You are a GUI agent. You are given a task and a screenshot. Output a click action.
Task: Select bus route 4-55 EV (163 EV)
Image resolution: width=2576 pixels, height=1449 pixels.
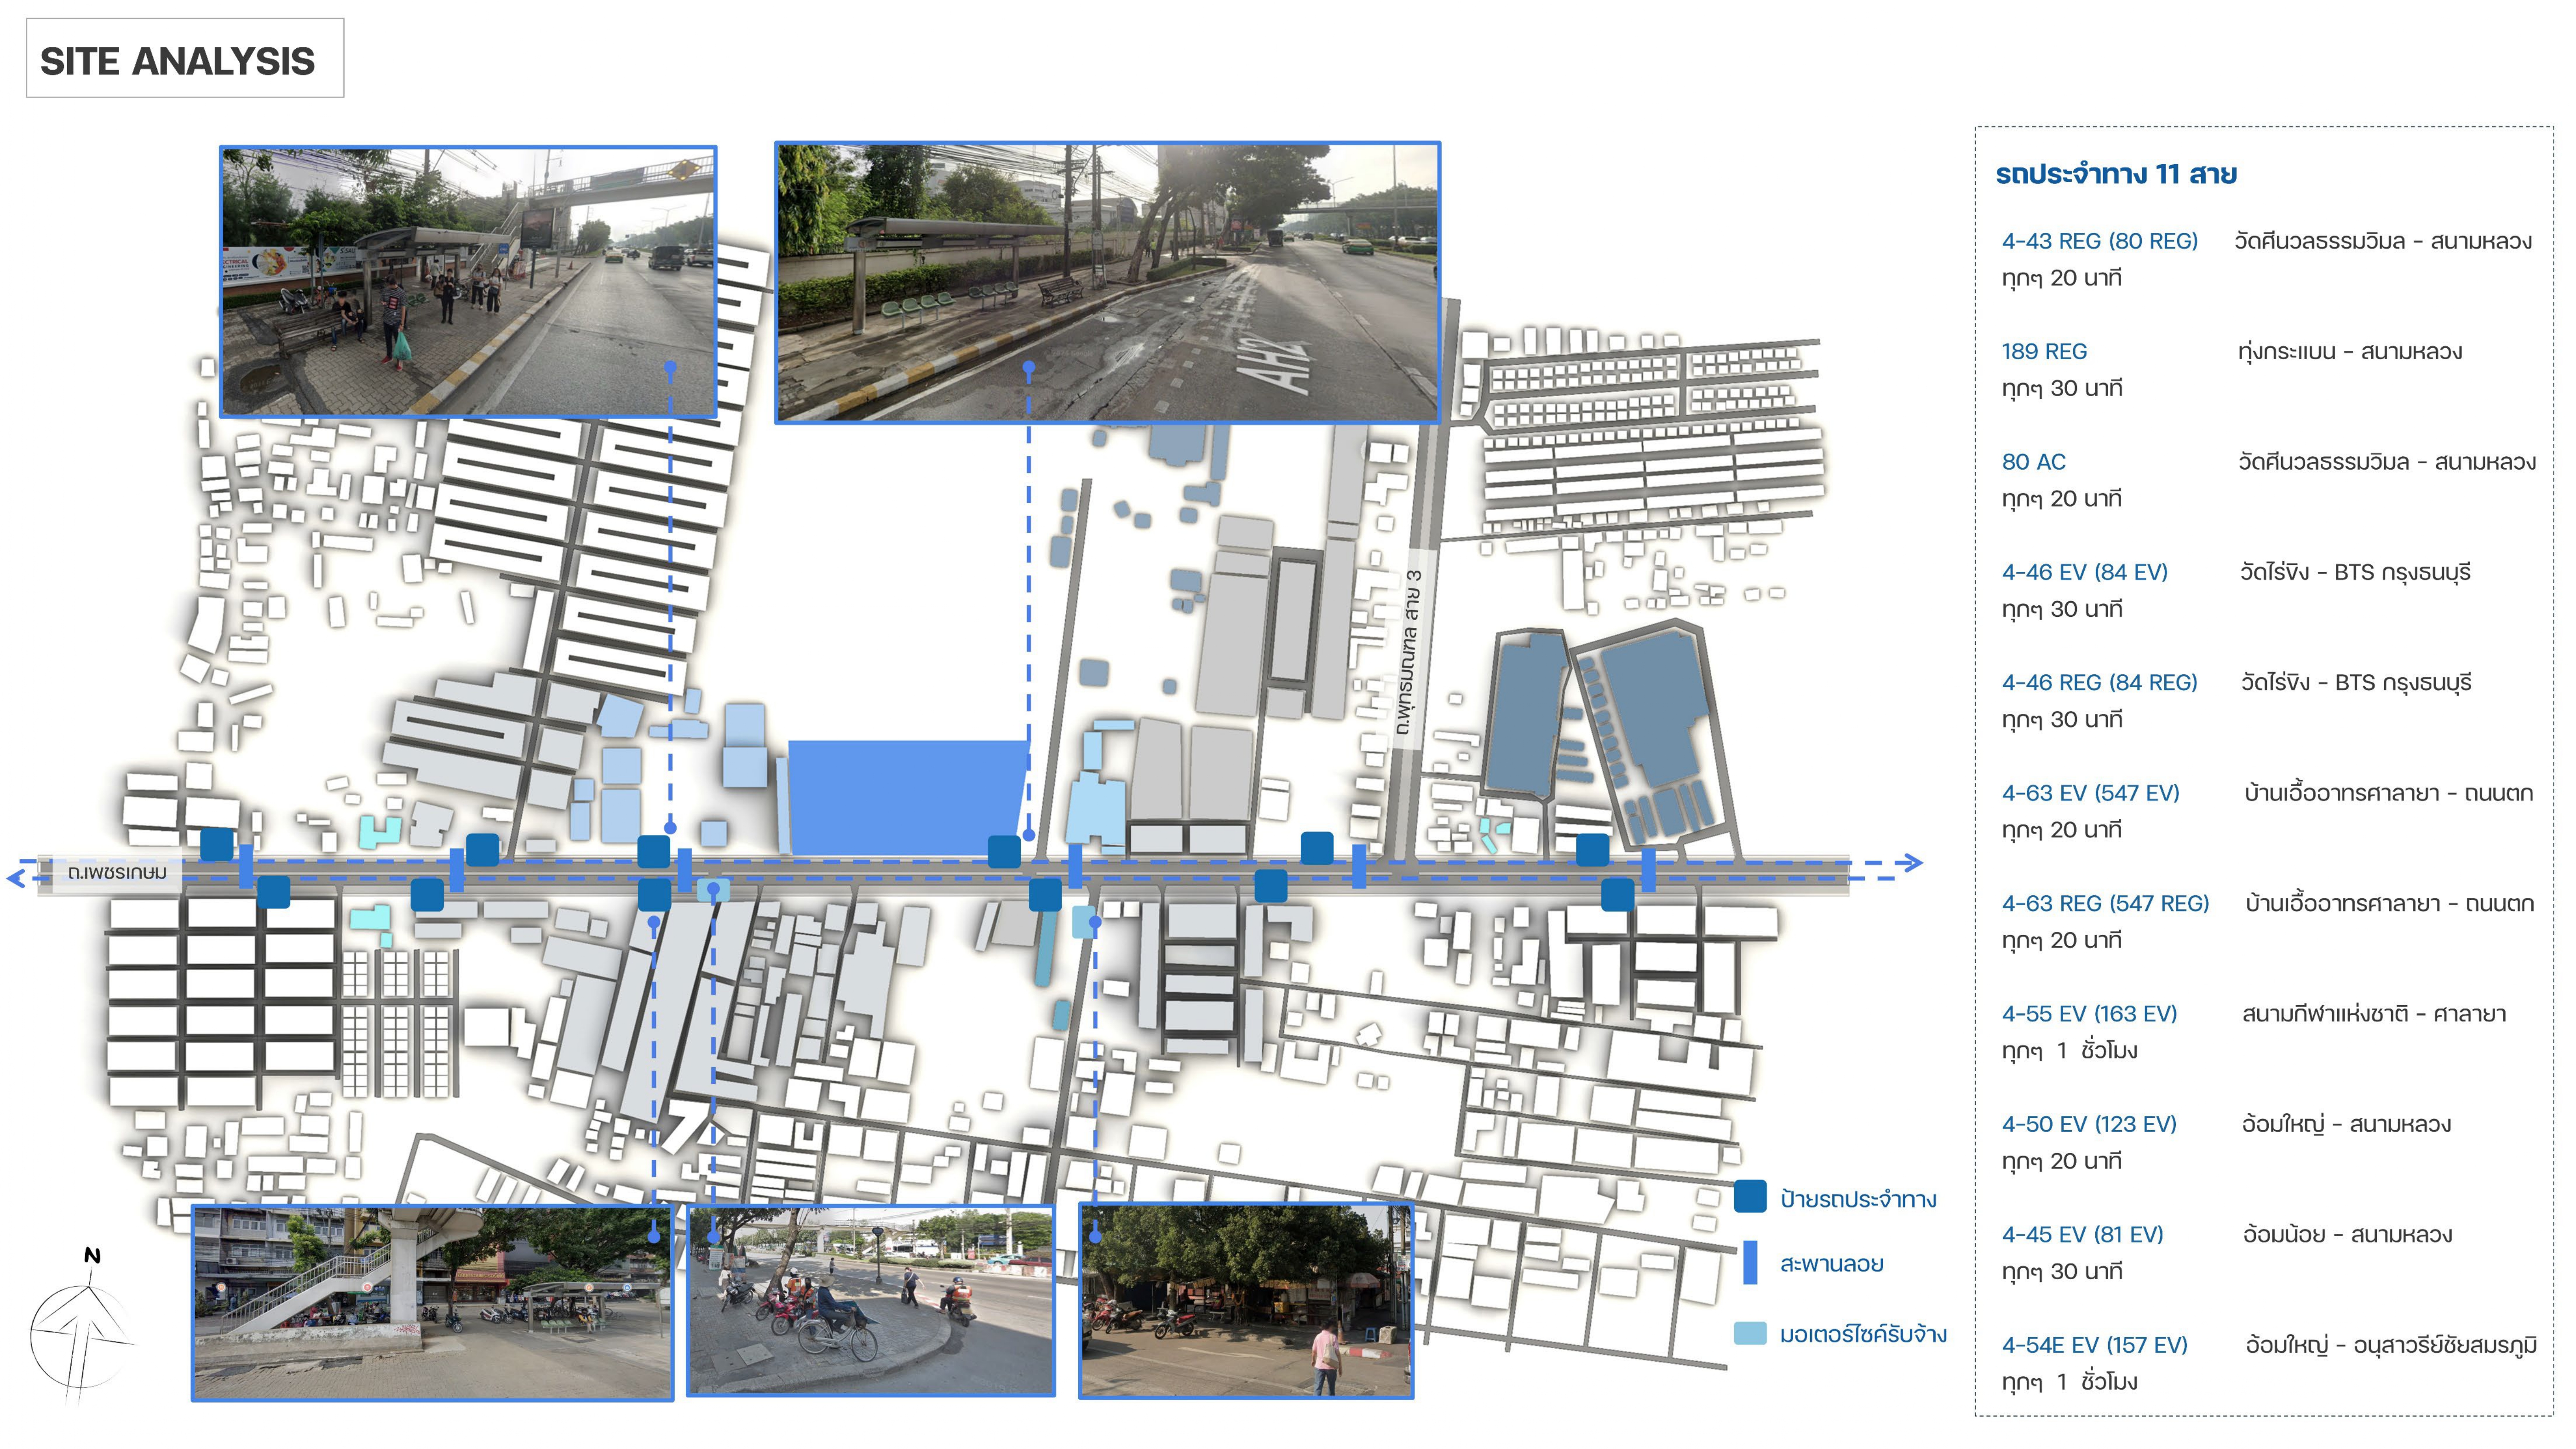point(2089,1014)
